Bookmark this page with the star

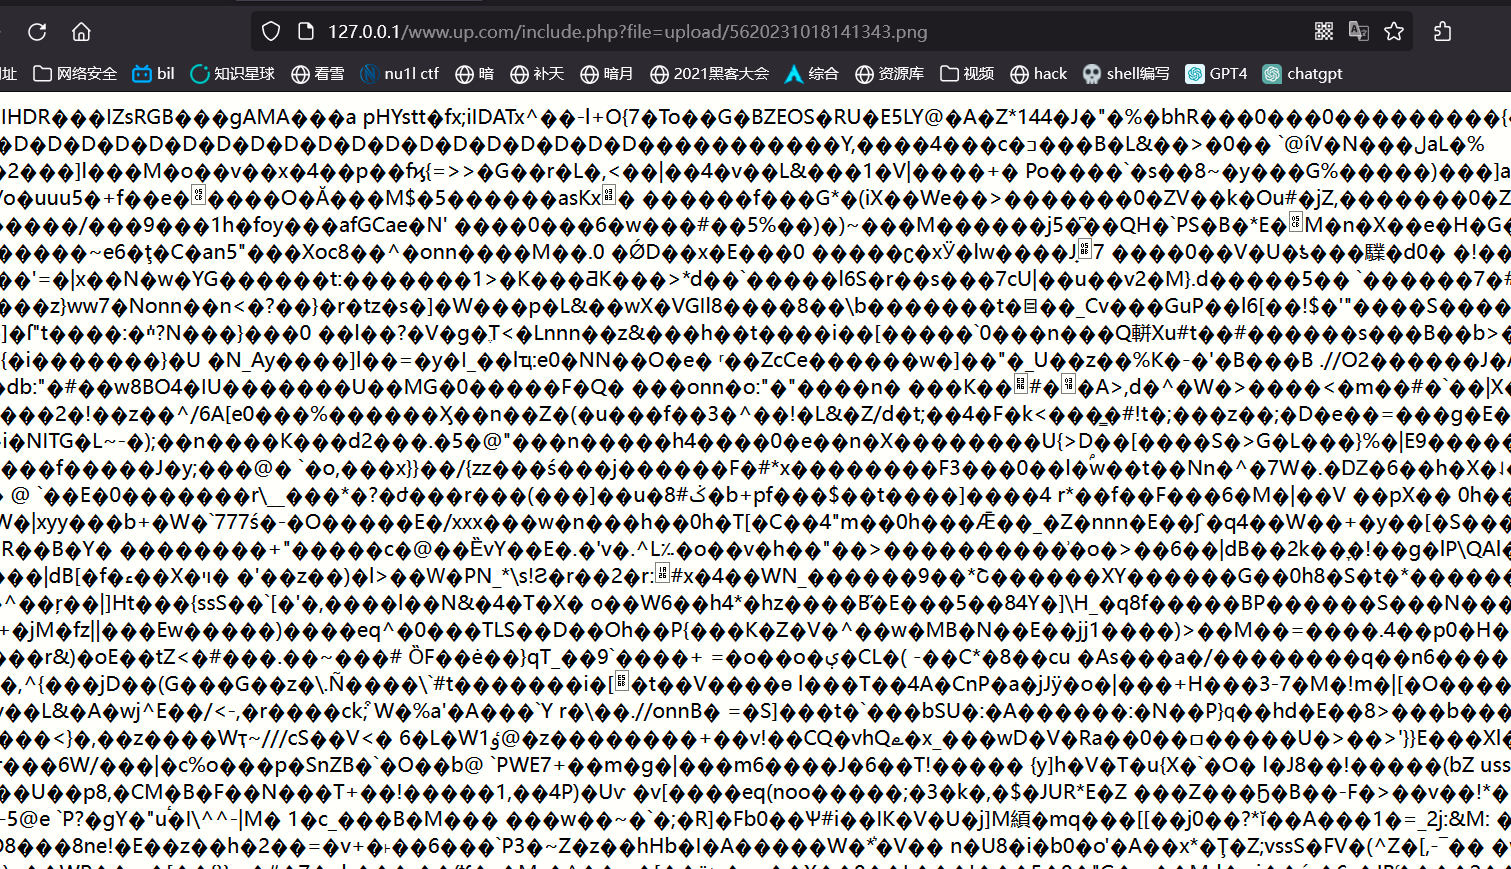click(x=1394, y=32)
